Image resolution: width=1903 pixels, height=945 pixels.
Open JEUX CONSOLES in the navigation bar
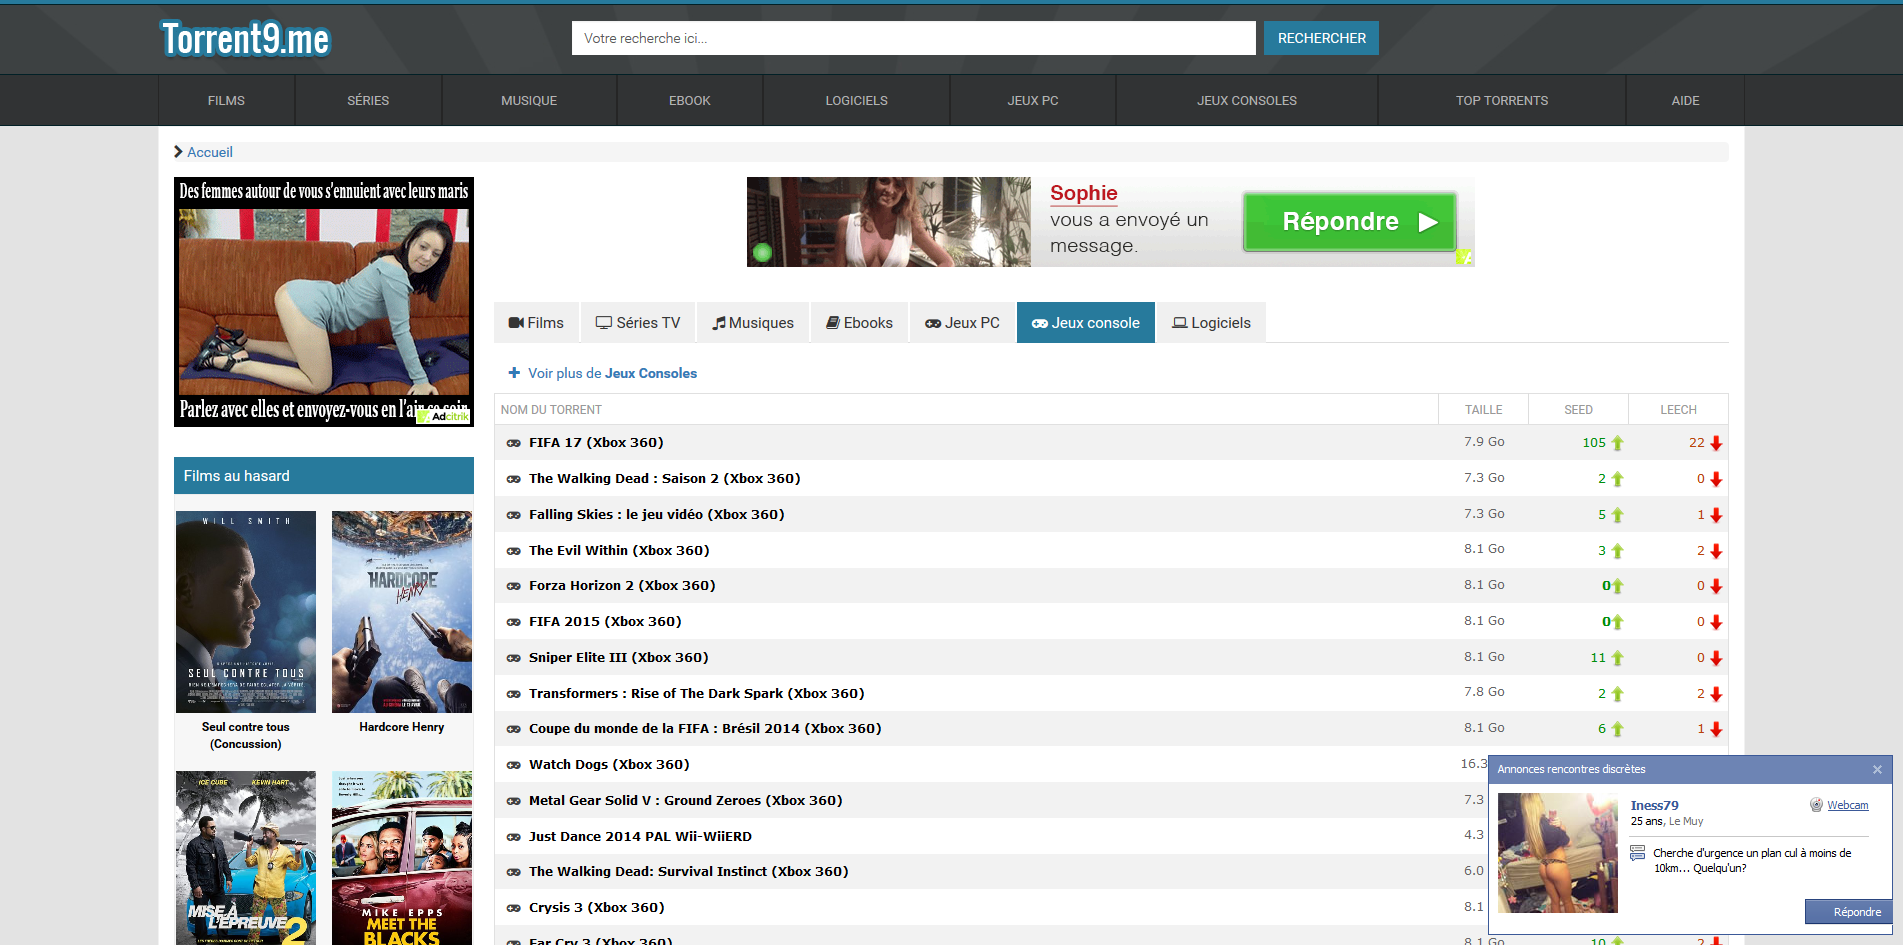pos(1247,101)
